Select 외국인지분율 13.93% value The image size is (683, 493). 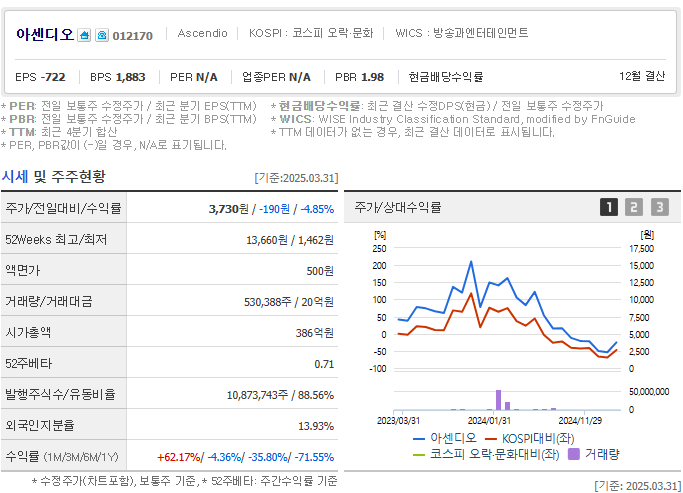pos(316,426)
